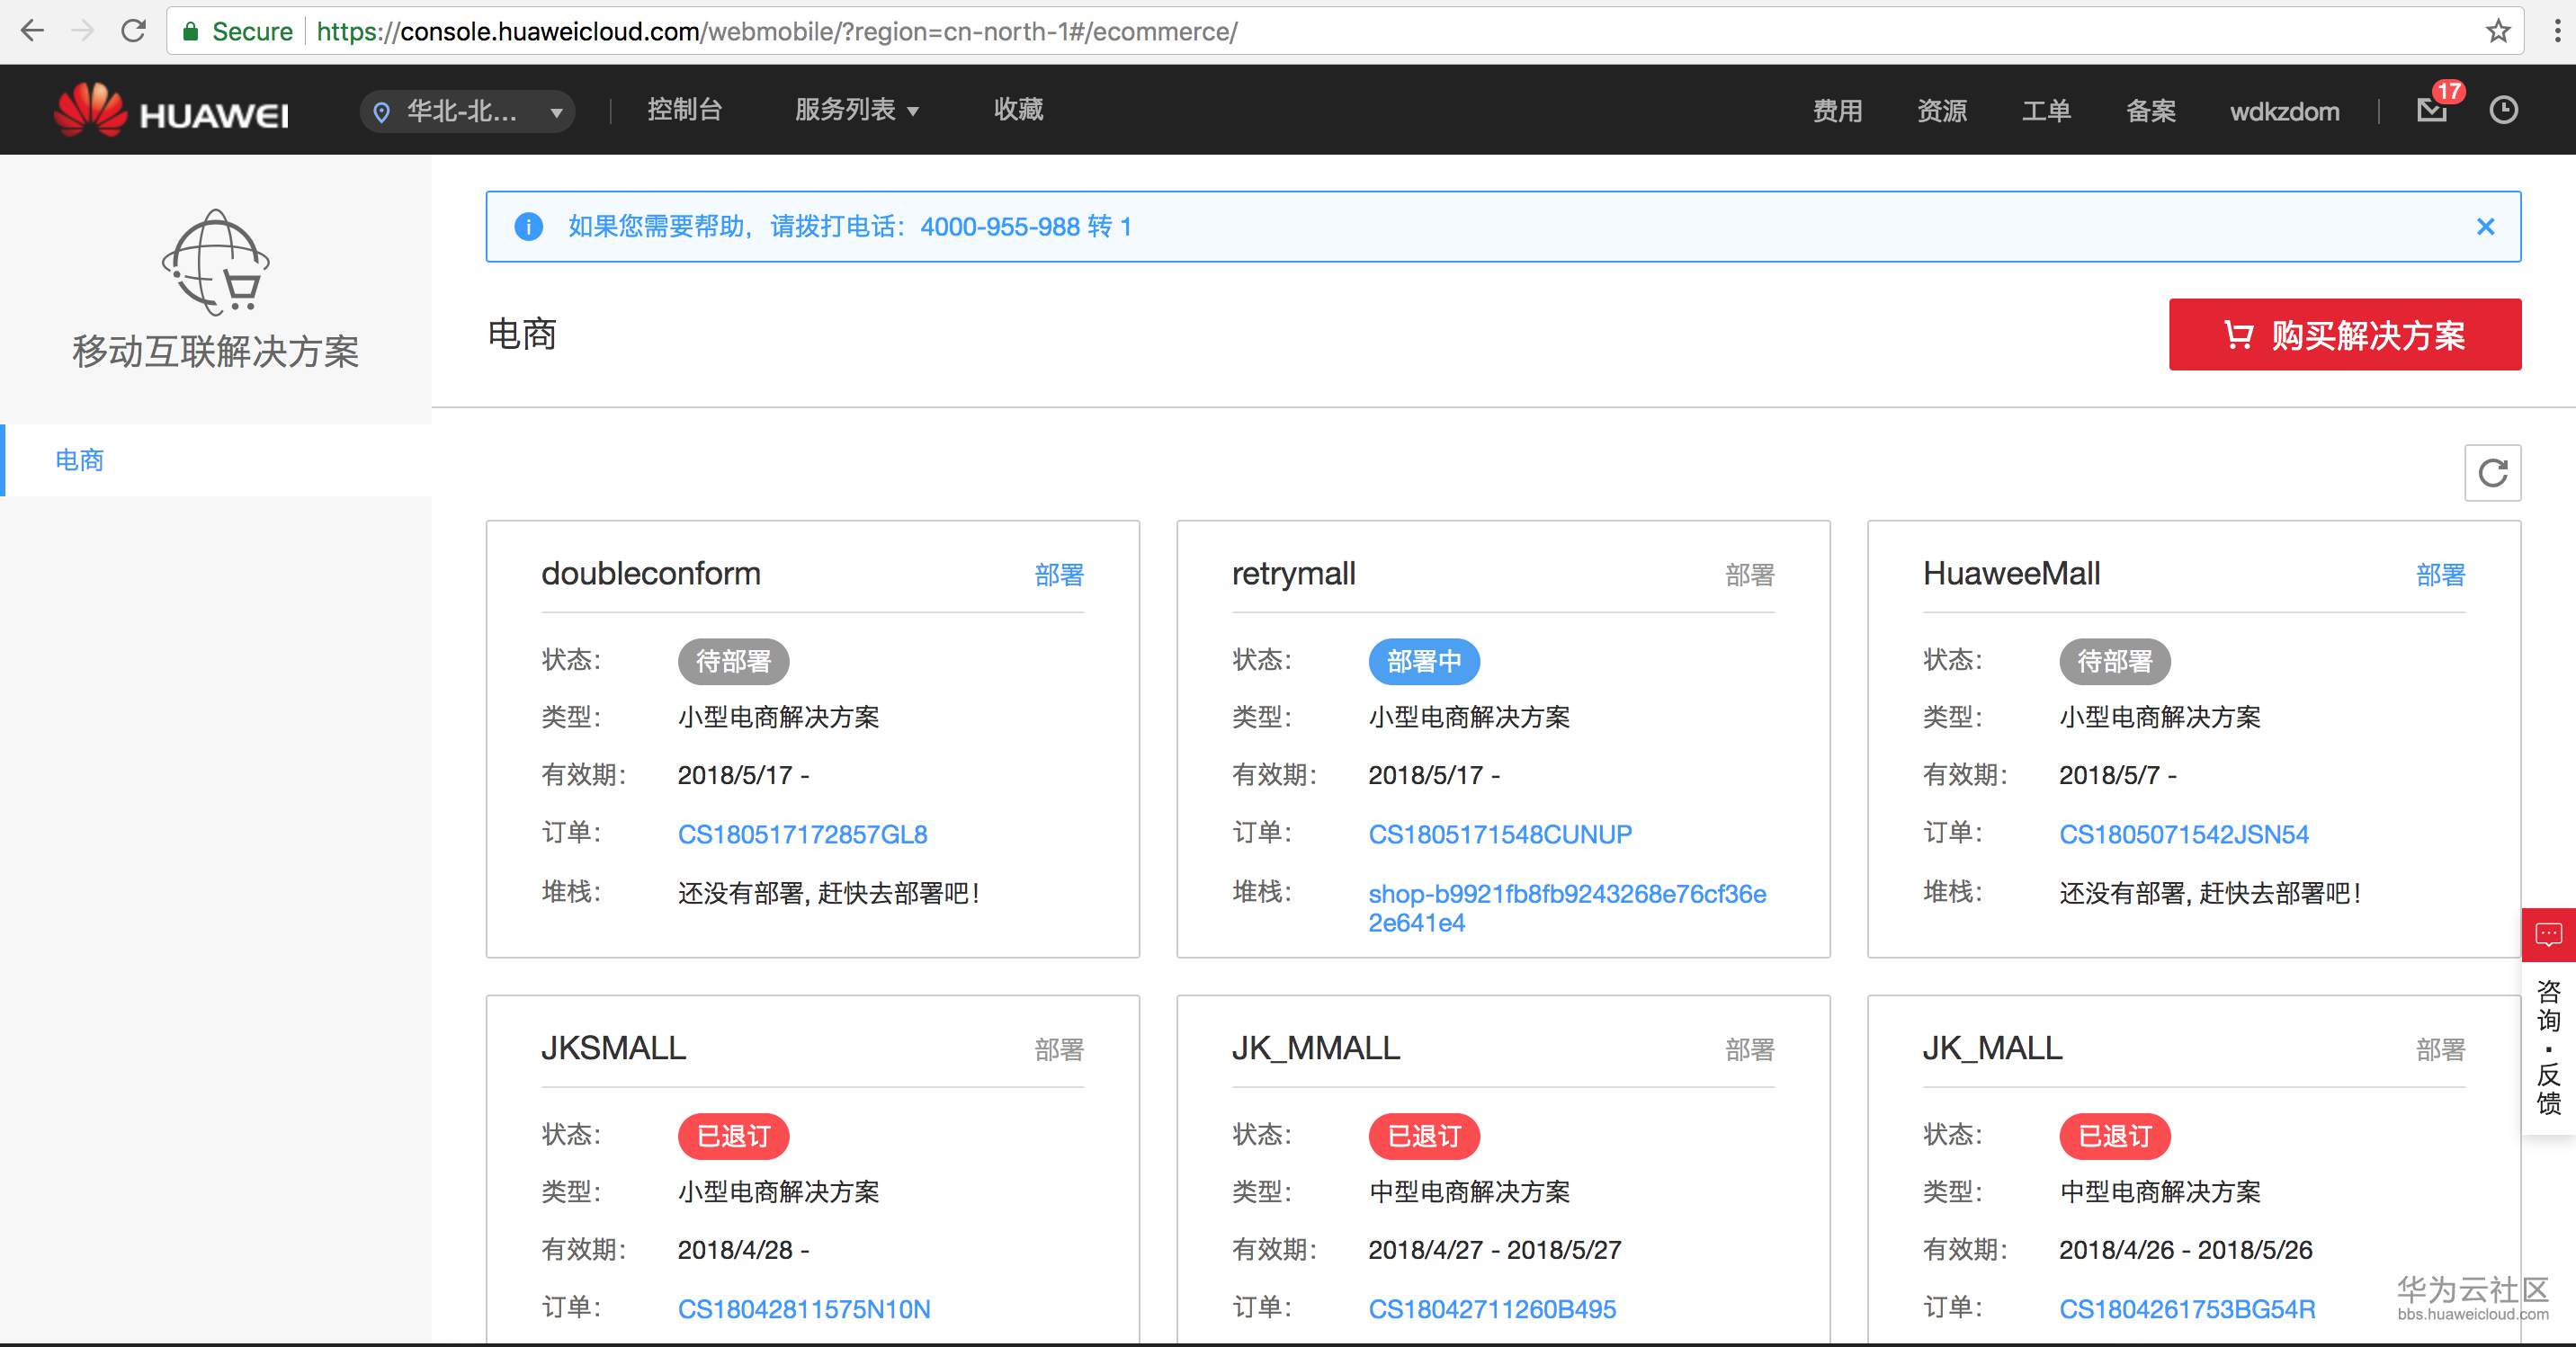Click the Huawei logo in header
Screen dimensions: 2576x1347
(x=171, y=110)
